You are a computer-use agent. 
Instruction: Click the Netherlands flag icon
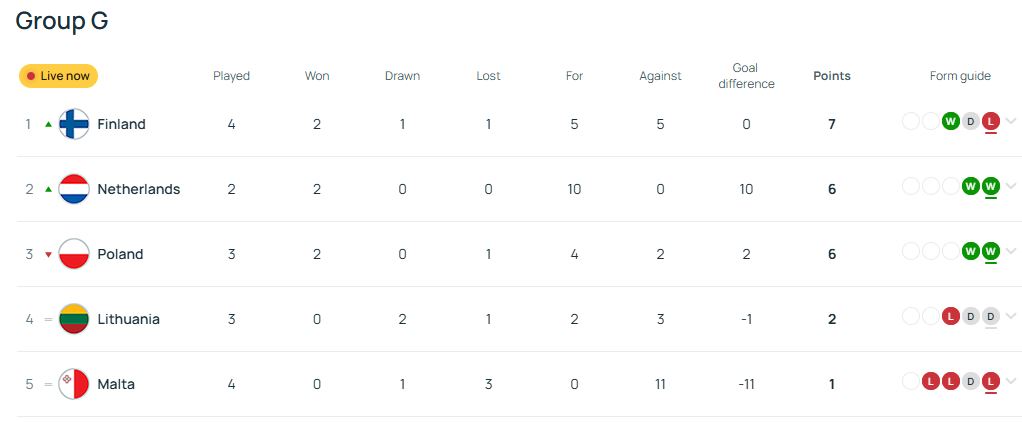click(x=74, y=189)
